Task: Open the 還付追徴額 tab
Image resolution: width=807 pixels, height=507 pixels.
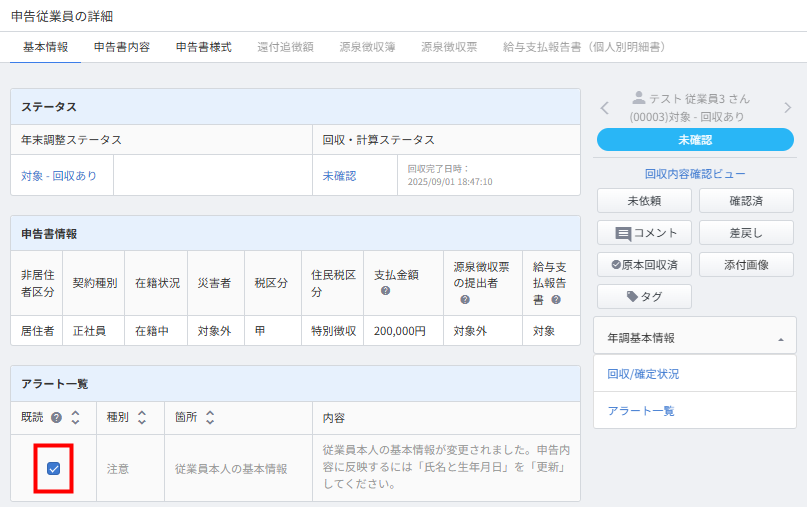Action: [286, 47]
